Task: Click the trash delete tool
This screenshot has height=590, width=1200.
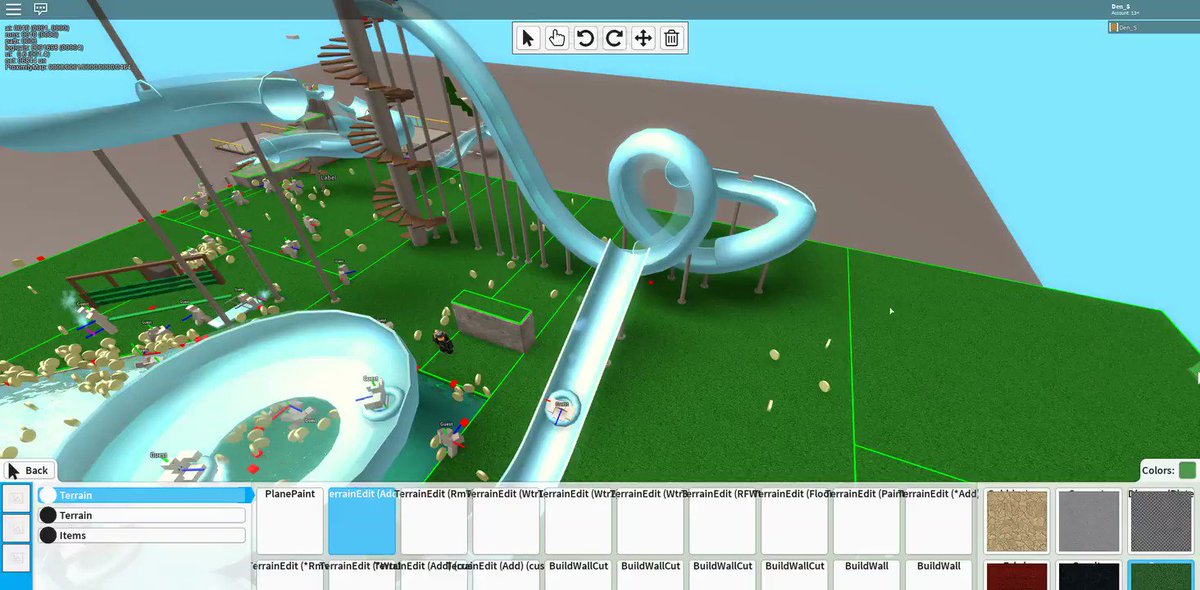Action: [672, 38]
